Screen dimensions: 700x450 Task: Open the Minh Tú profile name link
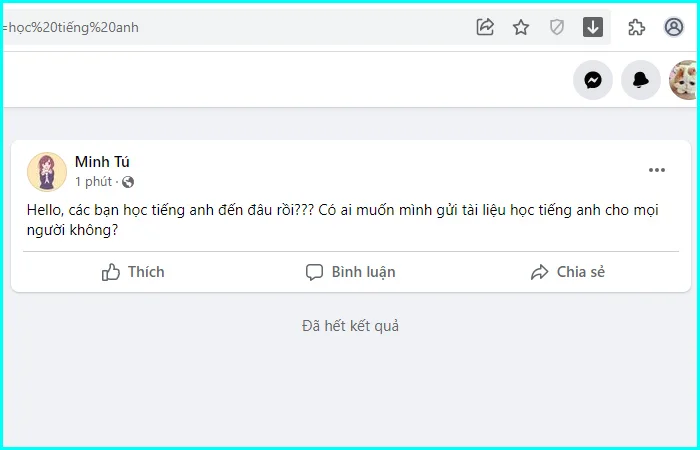(102, 162)
